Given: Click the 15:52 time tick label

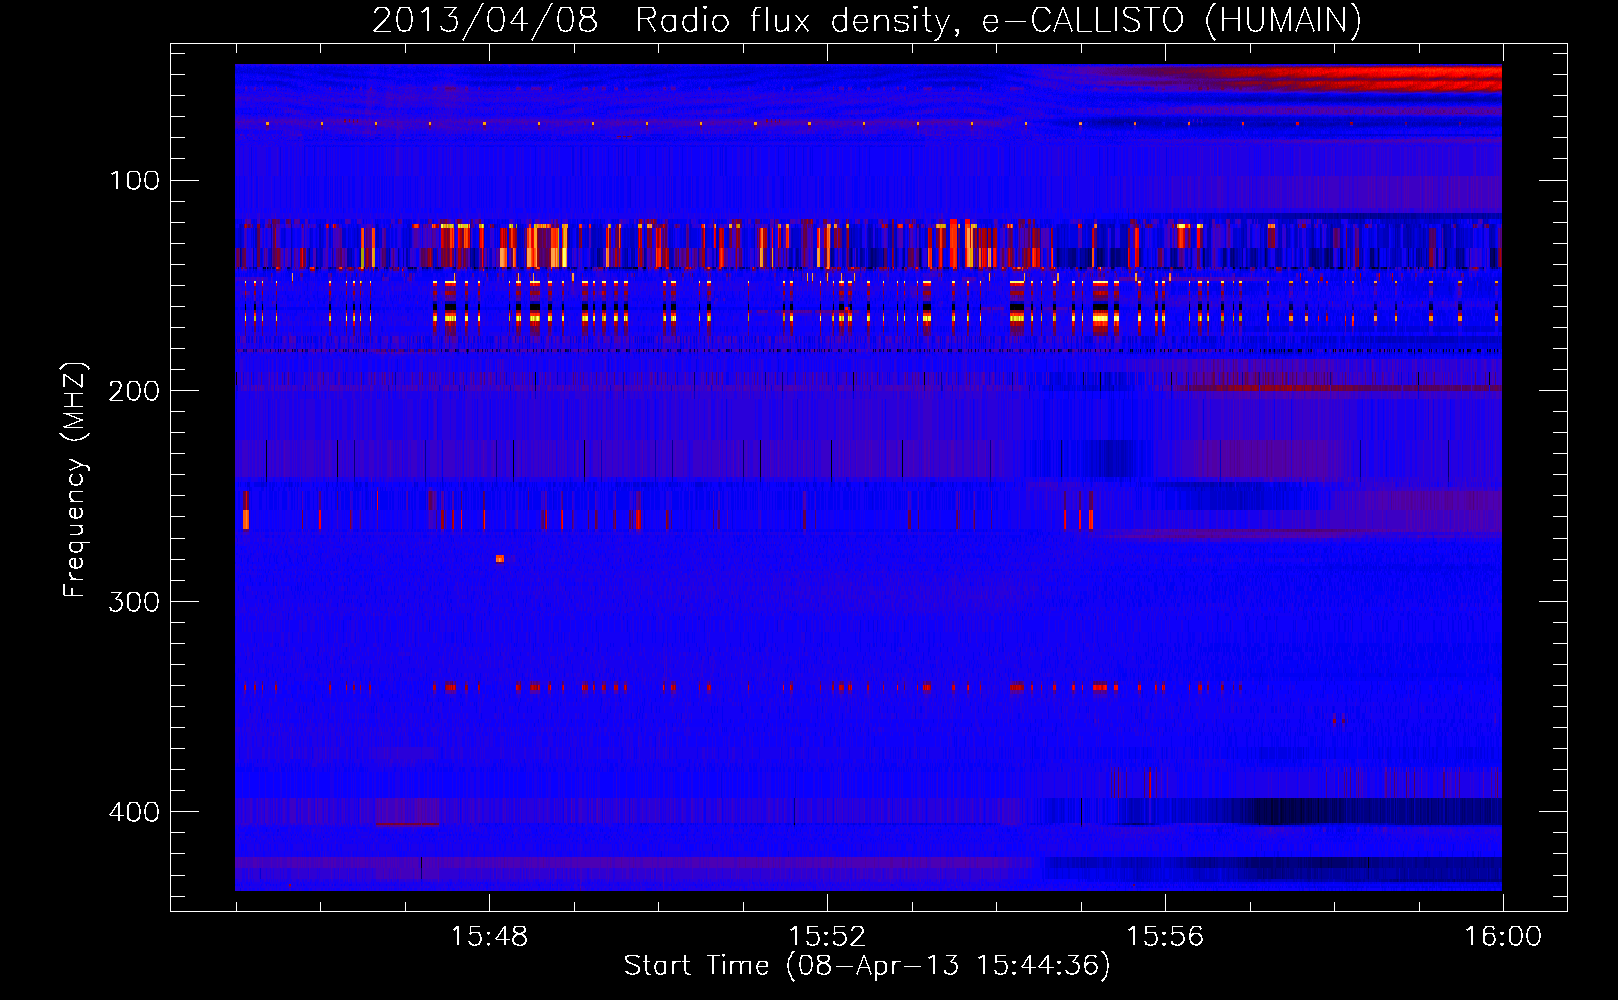Looking at the screenshot, I should pyautogui.click(x=827, y=937).
